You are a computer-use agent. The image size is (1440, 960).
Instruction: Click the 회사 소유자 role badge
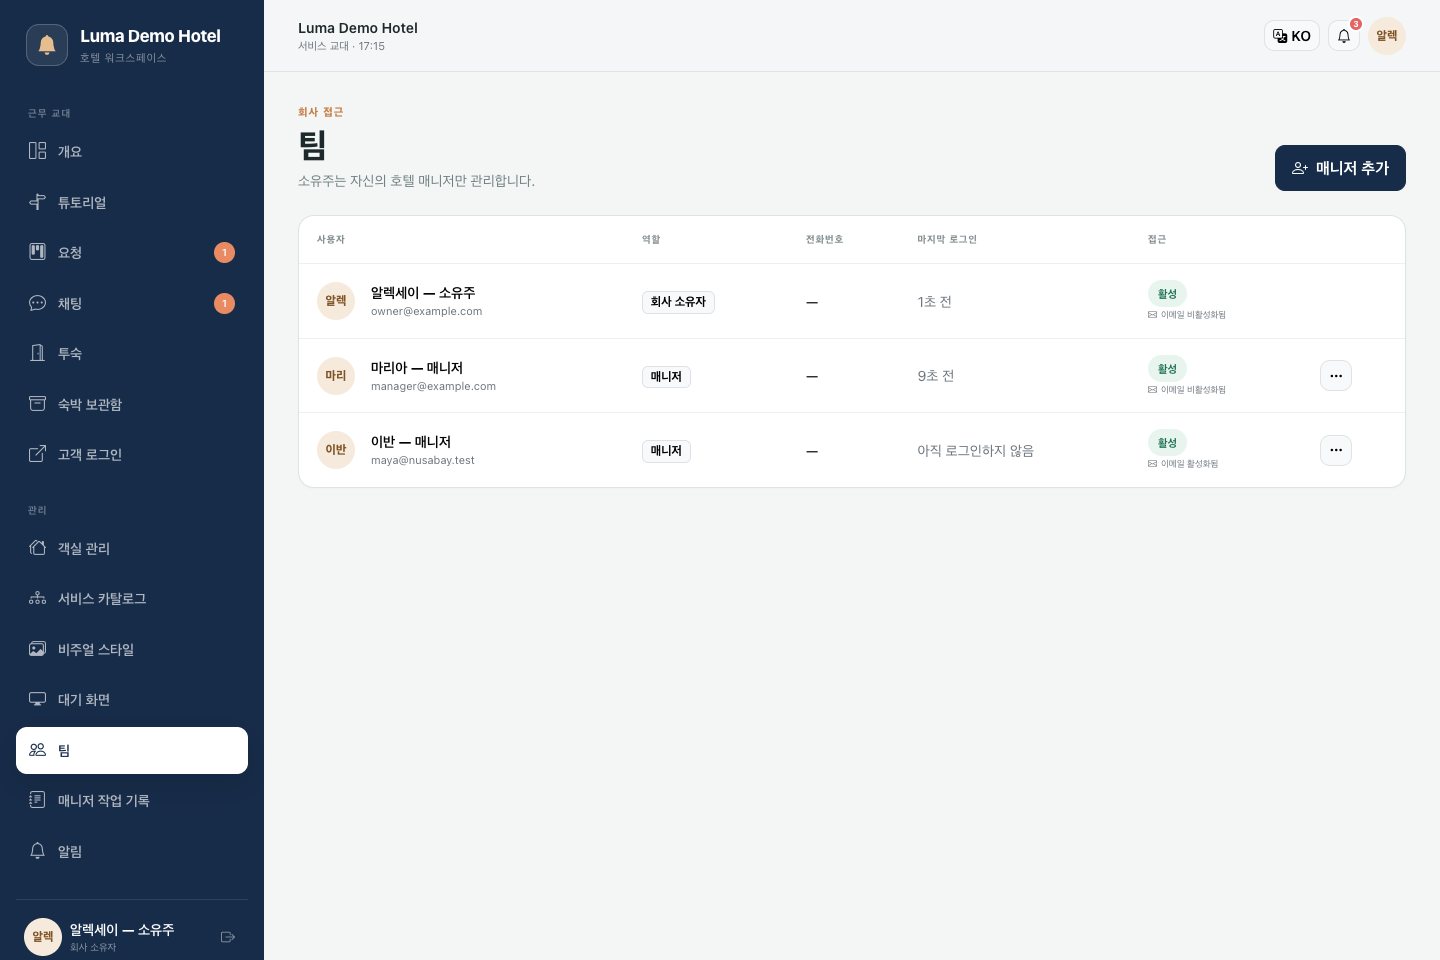tap(678, 302)
